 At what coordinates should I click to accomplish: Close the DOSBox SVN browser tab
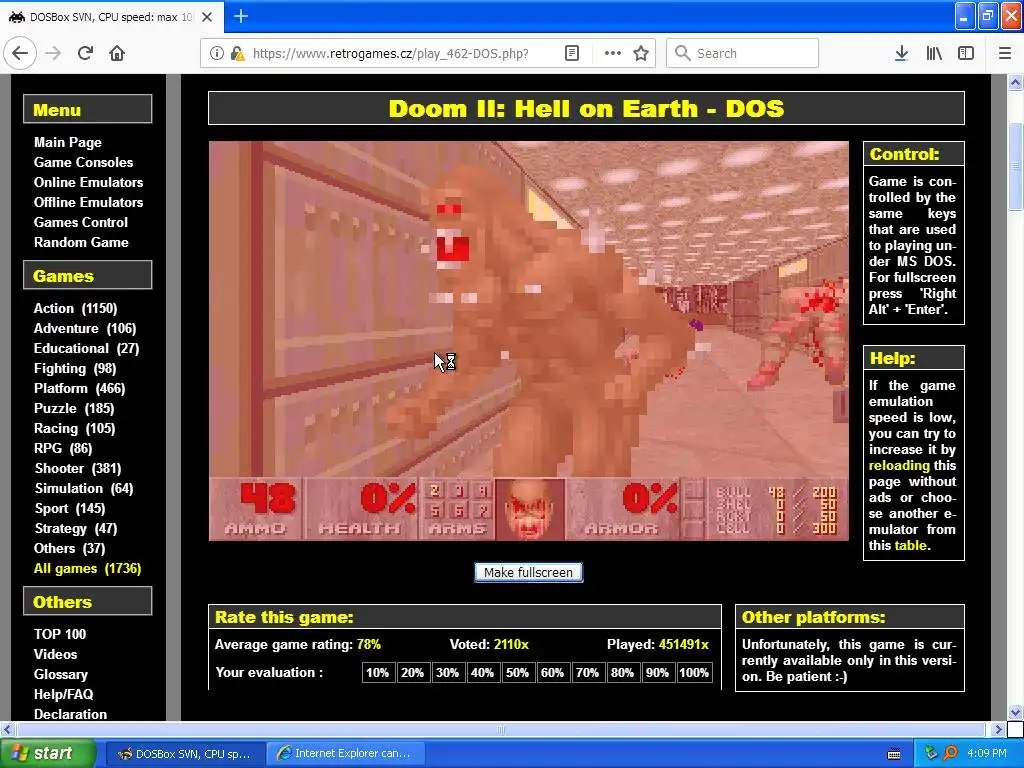click(207, 17)
